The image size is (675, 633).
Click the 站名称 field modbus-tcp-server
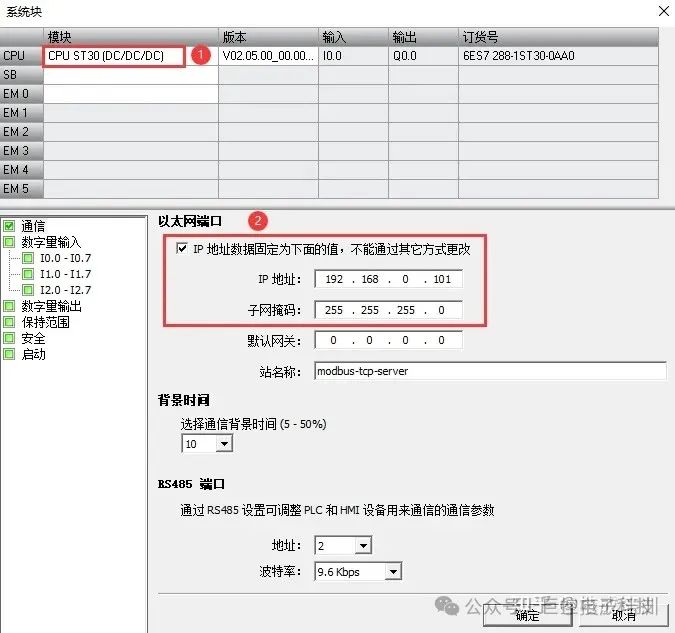490,371
